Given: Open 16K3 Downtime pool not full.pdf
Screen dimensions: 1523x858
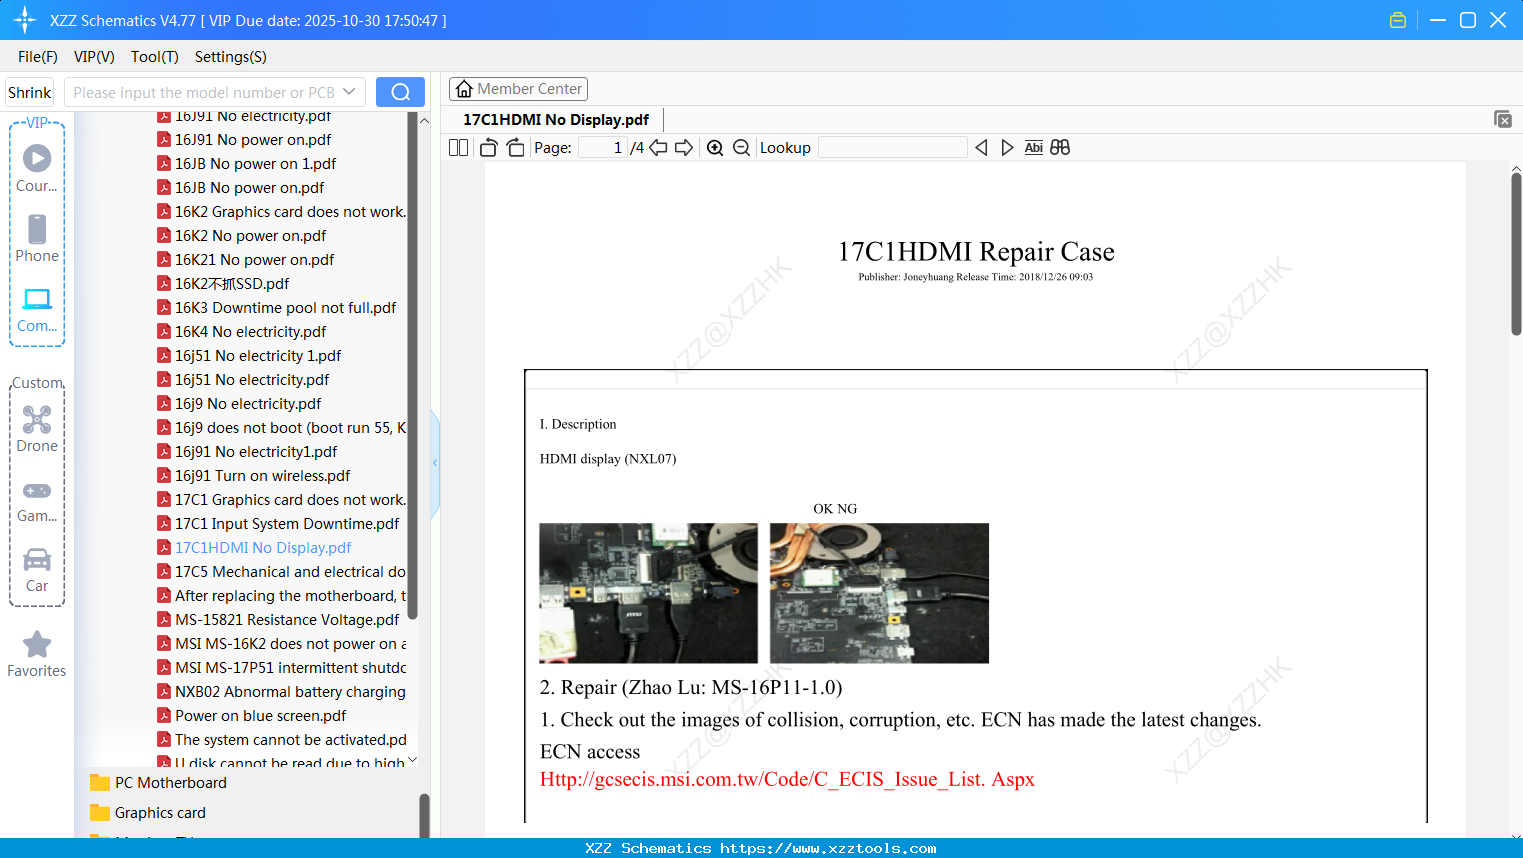Looking at the screenshot, I should [277, 308].
